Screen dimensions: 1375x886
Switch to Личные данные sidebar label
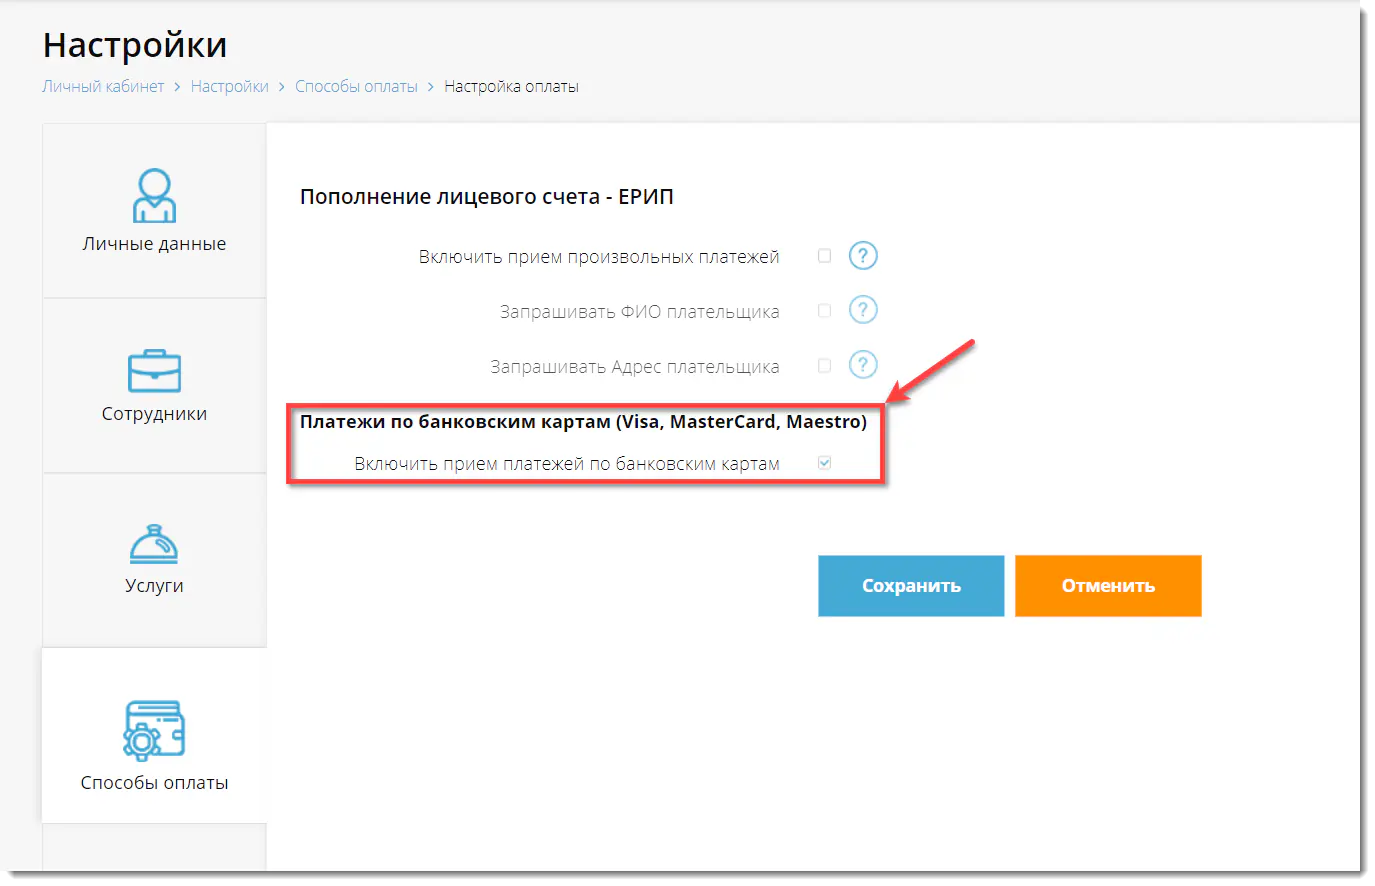pos(154,244)
